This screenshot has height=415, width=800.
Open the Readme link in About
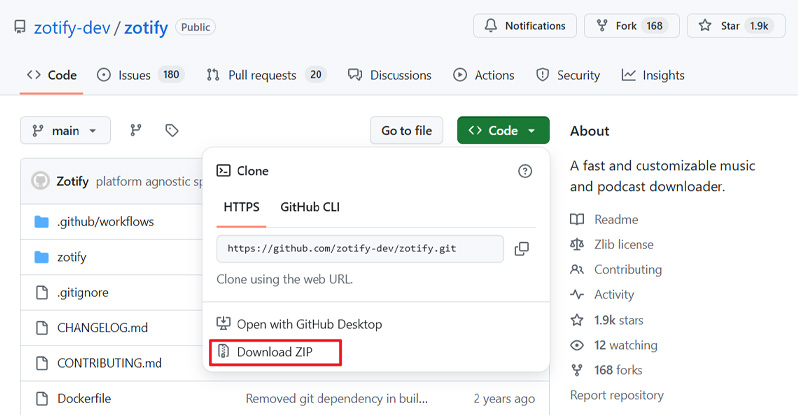click(616, 219)
